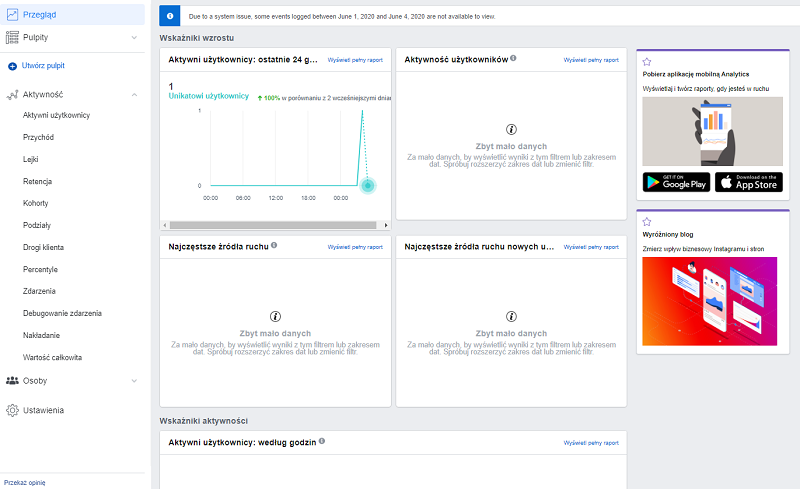Click the Przegląd chart icon
Image resolution: width=800 pixels, height=489 pixels.
point(12,15)
